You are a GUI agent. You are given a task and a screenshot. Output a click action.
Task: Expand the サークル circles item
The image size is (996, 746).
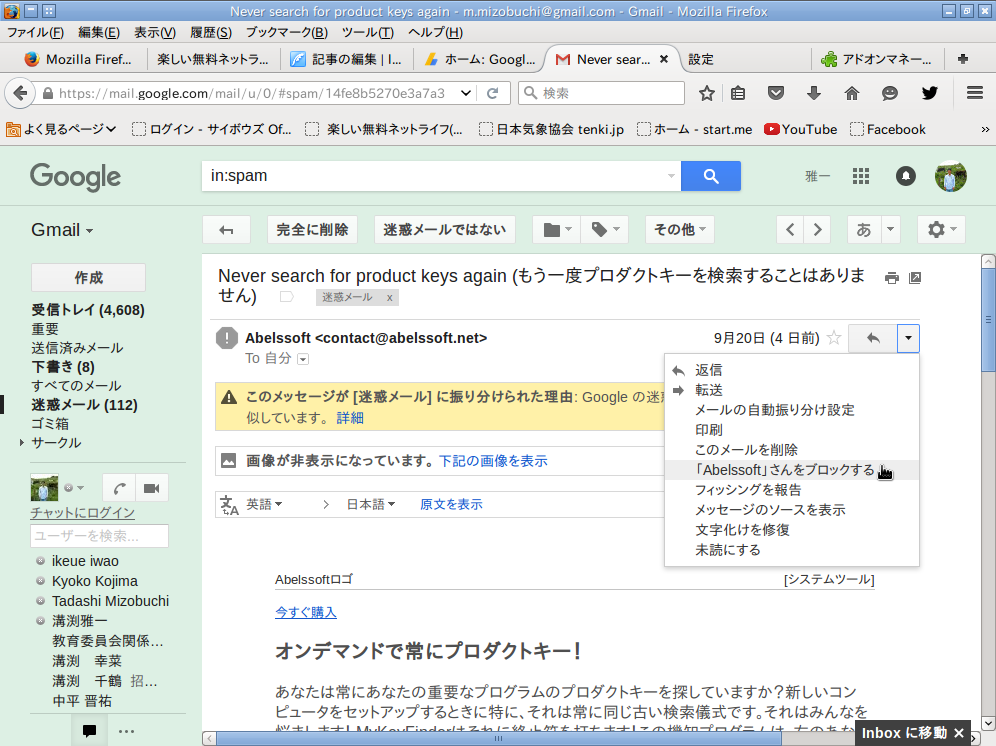[22, 442]
